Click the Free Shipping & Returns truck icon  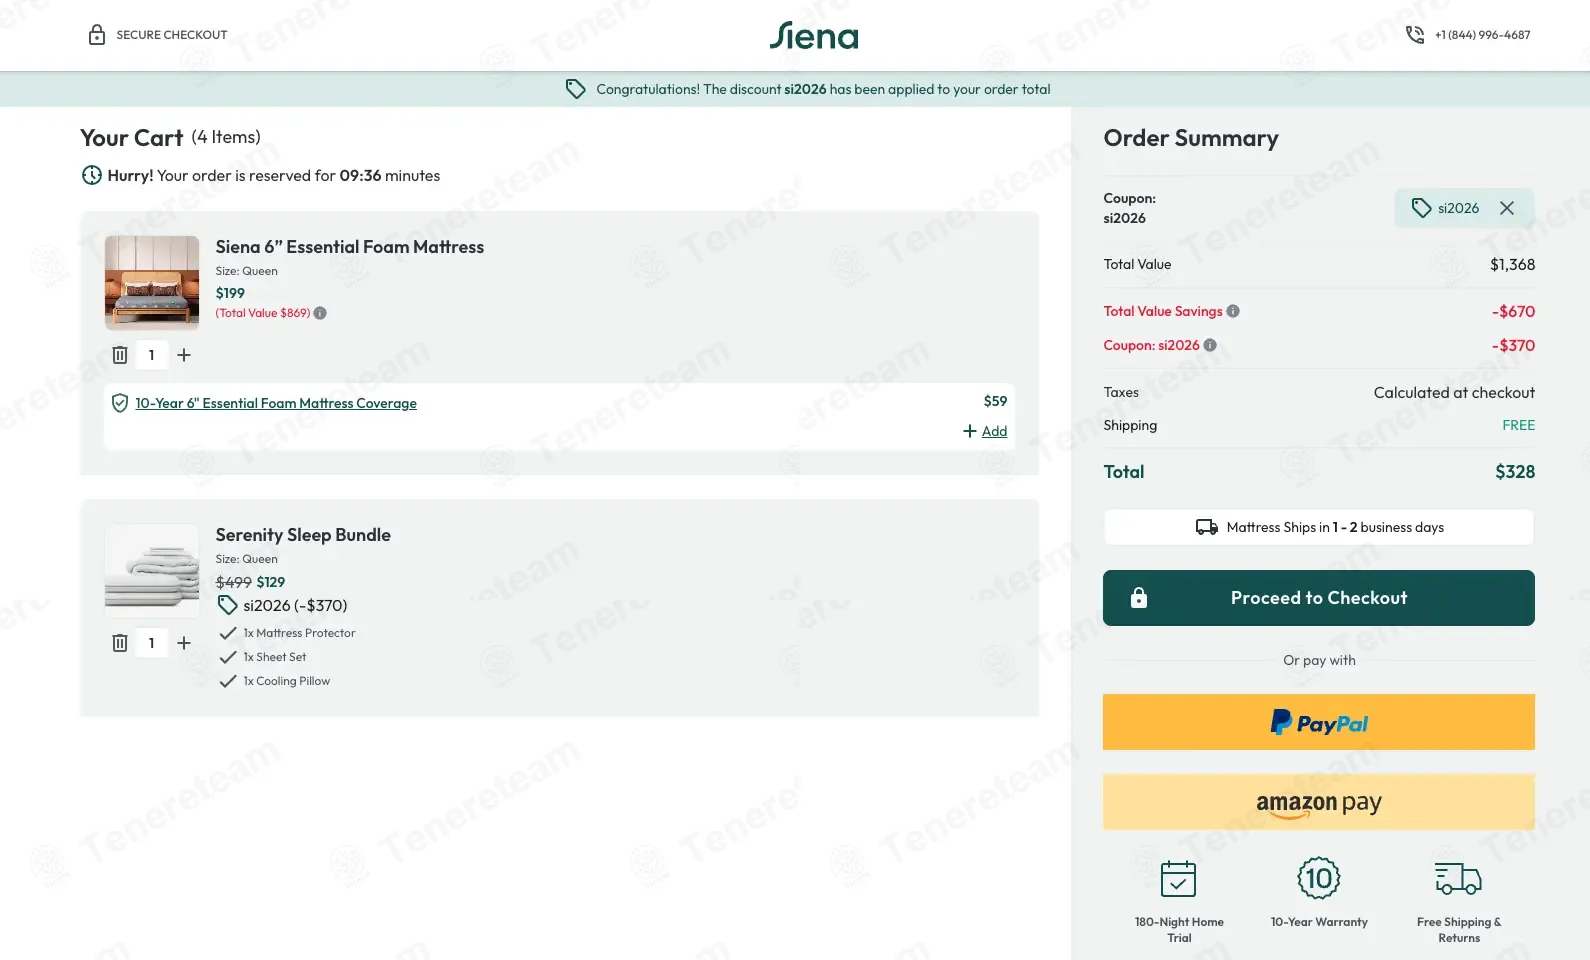pyautogui.click(x=1458, y=878)
